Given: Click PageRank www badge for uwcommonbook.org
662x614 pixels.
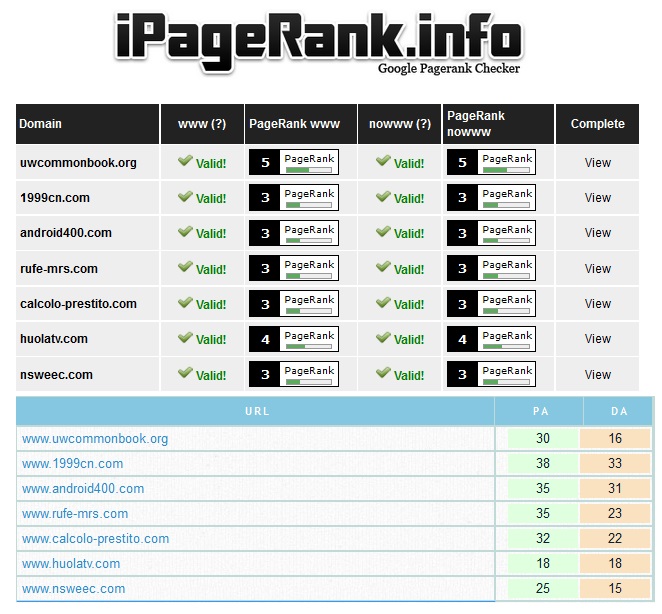Looking at the screenshot, I should point(294,162).
